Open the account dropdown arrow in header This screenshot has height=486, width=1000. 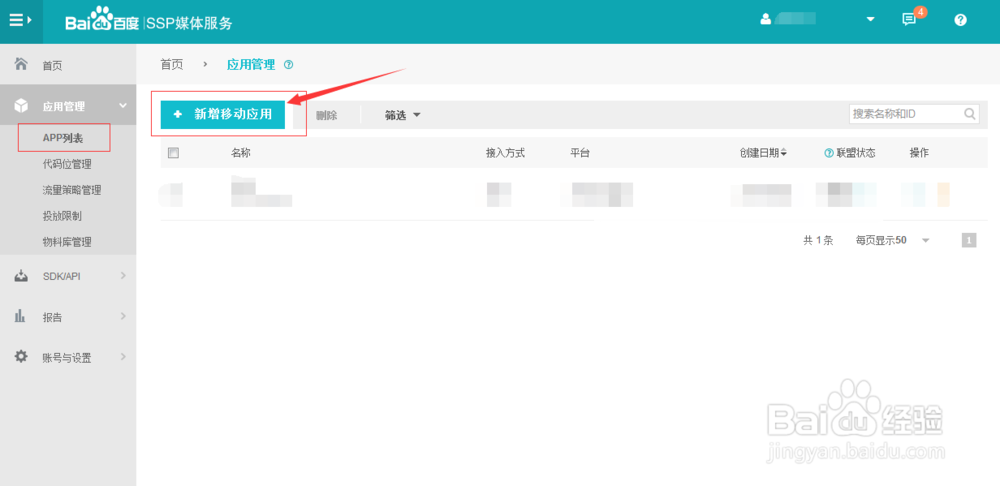(871, 19)
